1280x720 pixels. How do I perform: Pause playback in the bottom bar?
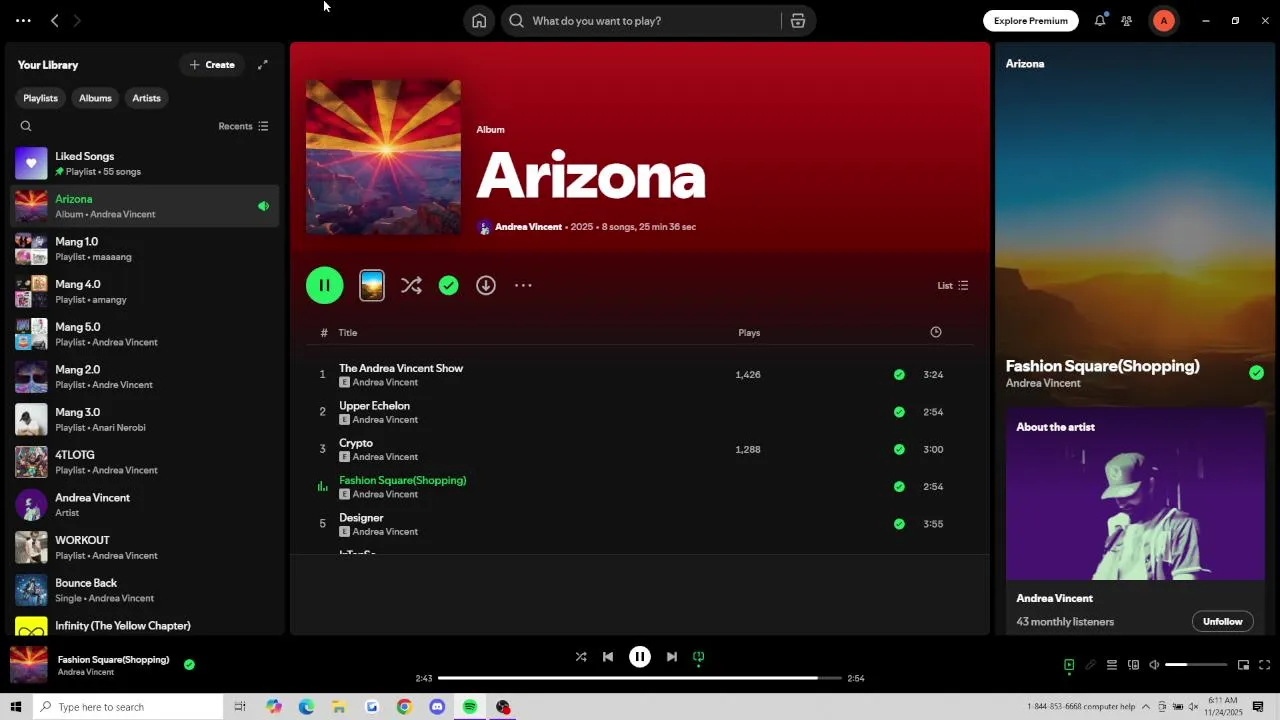coord(640,657)
